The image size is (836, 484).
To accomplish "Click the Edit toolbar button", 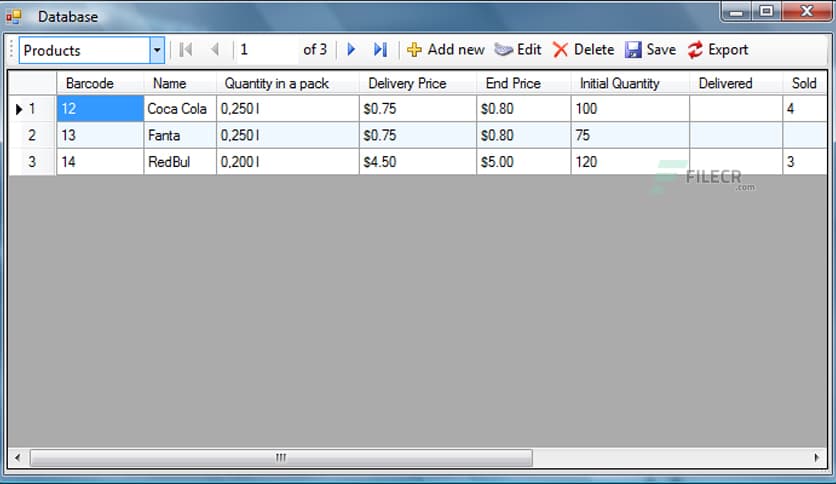I will pos(518,50).
